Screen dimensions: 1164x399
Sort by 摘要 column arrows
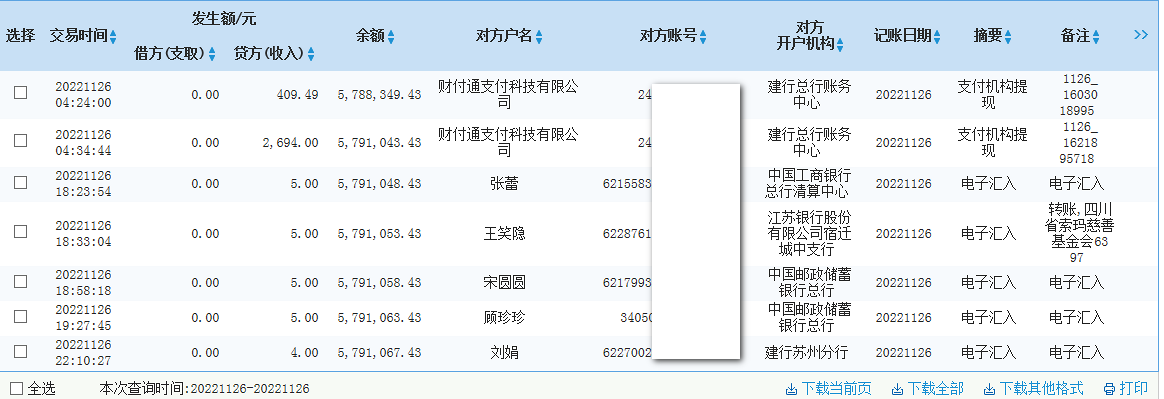(1008, 36)
